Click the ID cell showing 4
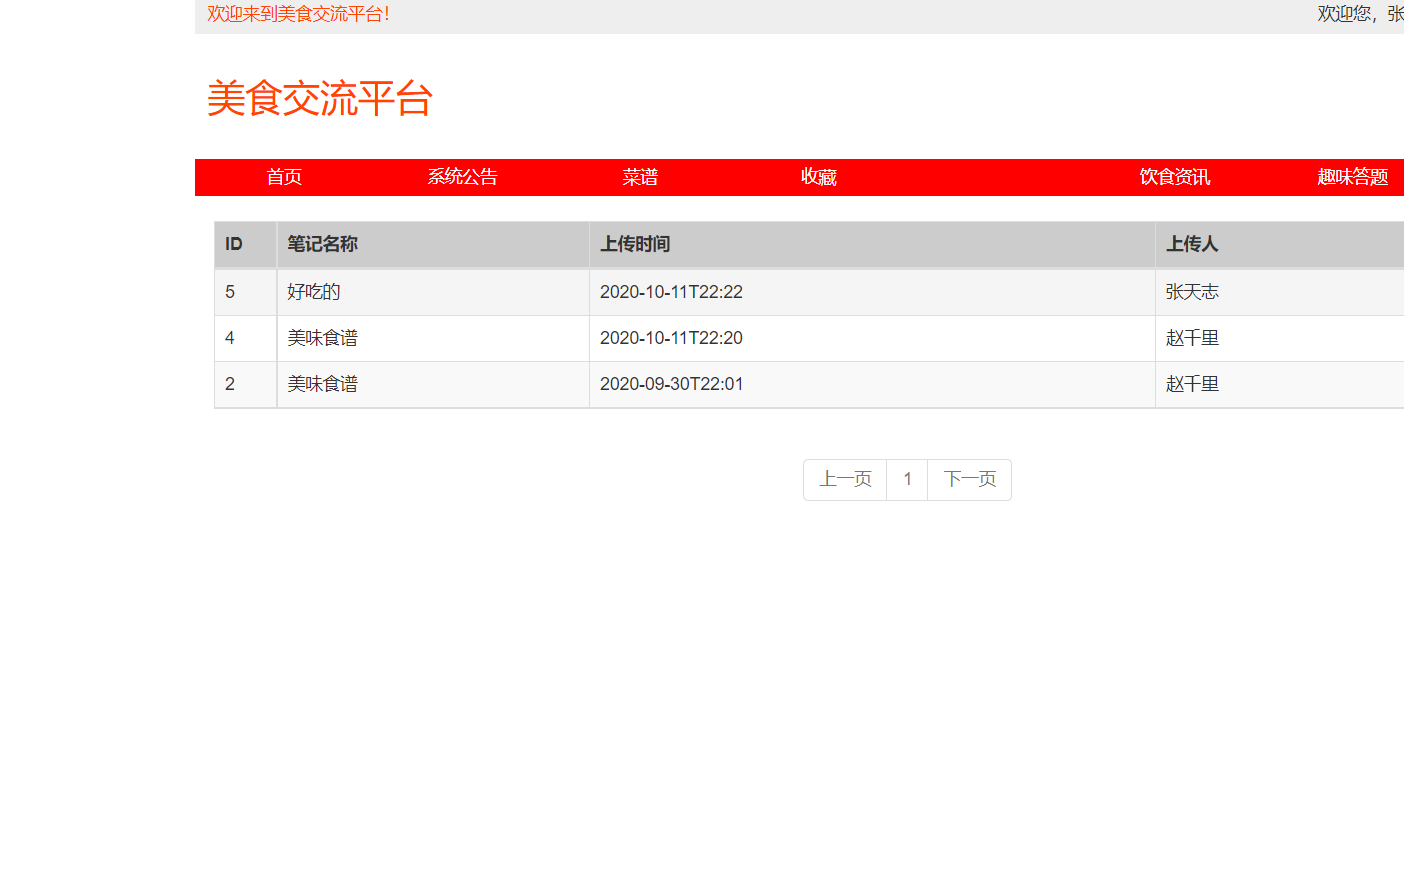 click(x=230, y=338)
